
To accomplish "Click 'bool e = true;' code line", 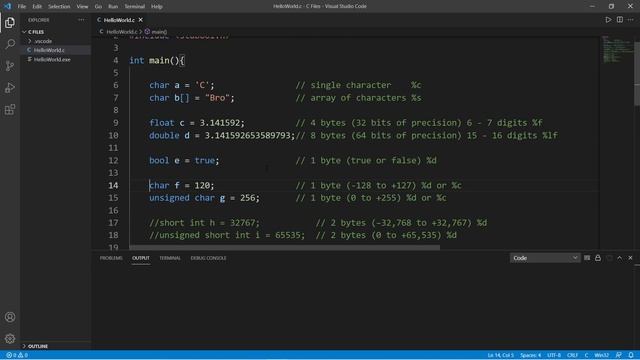I will click(x=184, y=160).
